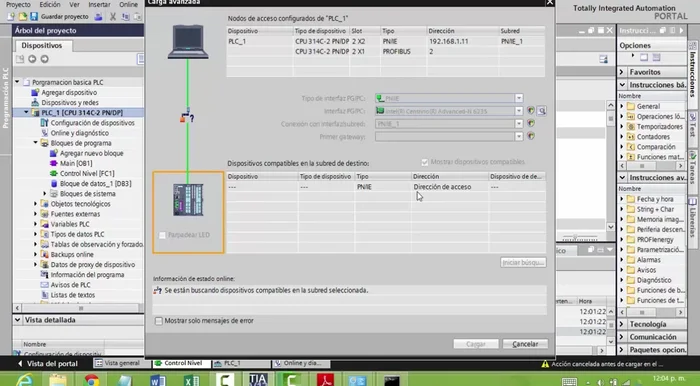The height and width of the screenshot is (386, 700).
Task: Click the open project folder icon
Action: coord(22,17)
